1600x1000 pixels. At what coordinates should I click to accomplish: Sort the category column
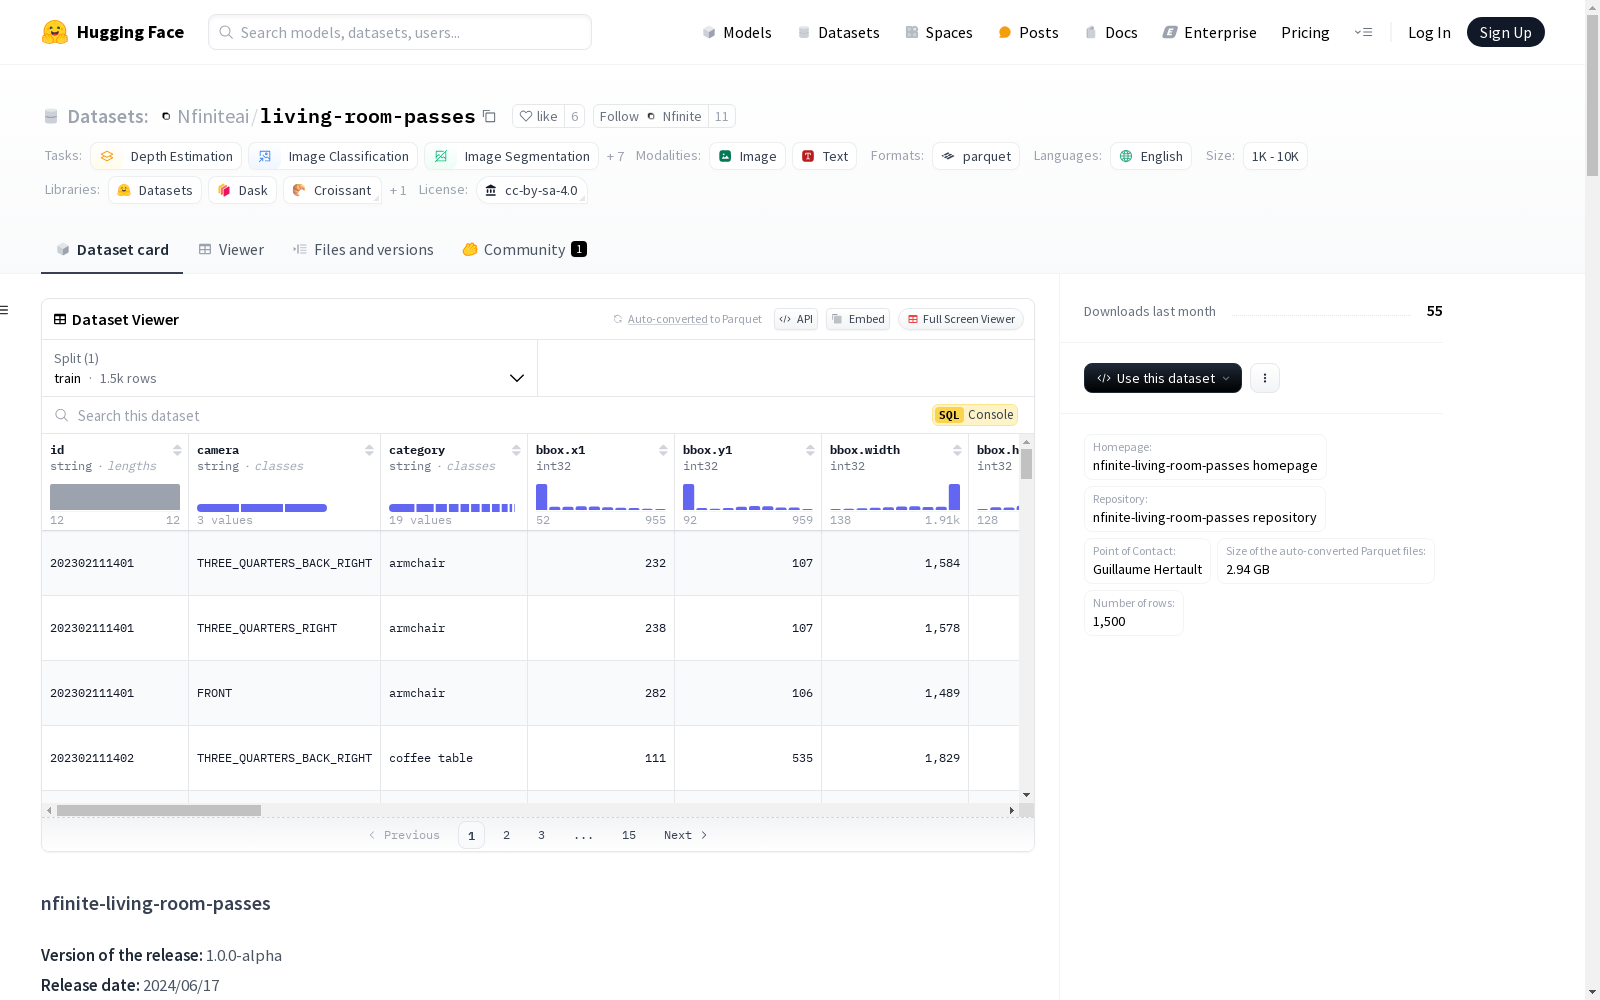516,450
